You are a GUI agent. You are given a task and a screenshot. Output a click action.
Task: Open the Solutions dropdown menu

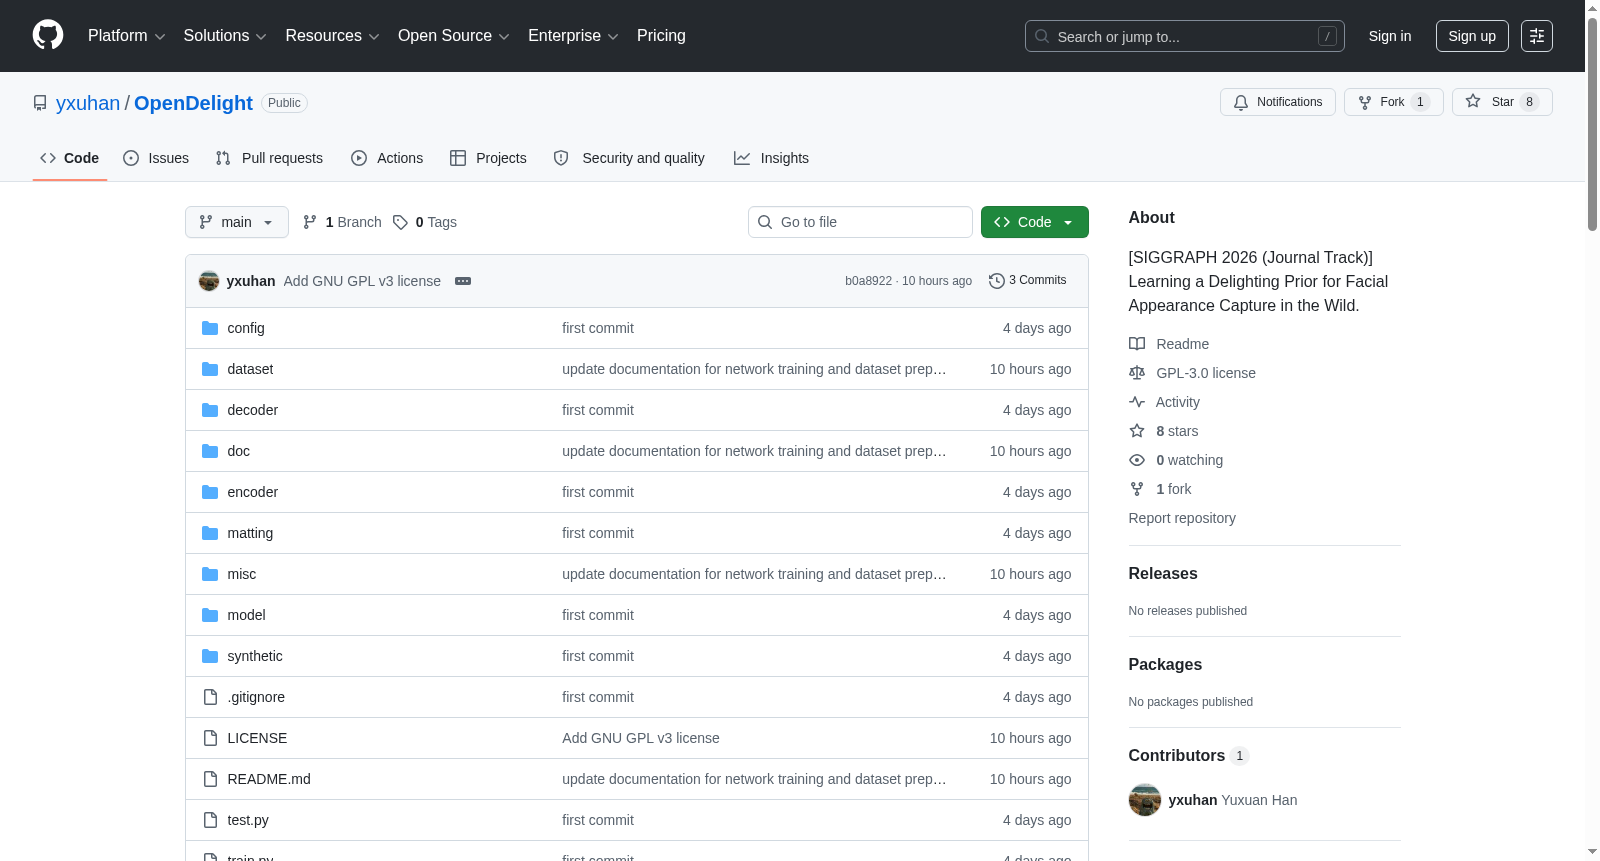pyautogui.click(x=225, y=36)
